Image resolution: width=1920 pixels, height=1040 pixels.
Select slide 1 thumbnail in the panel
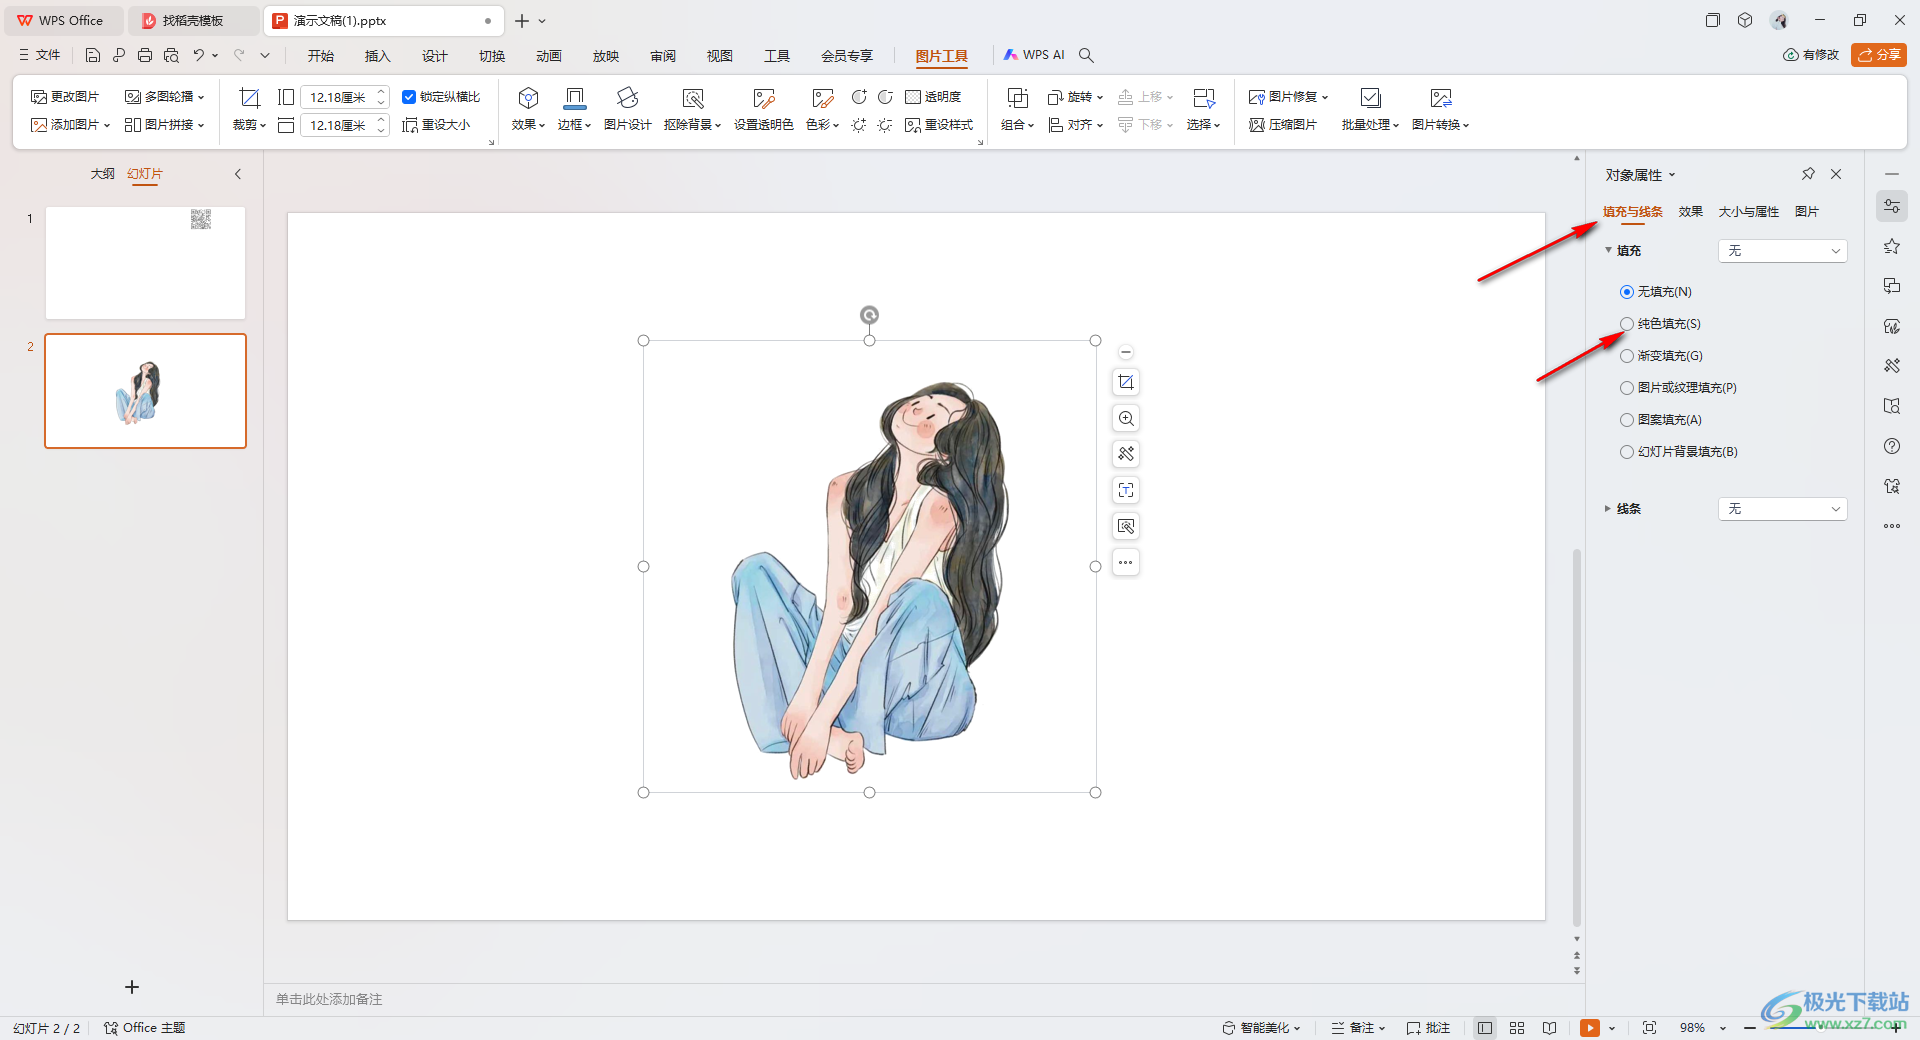145,263
